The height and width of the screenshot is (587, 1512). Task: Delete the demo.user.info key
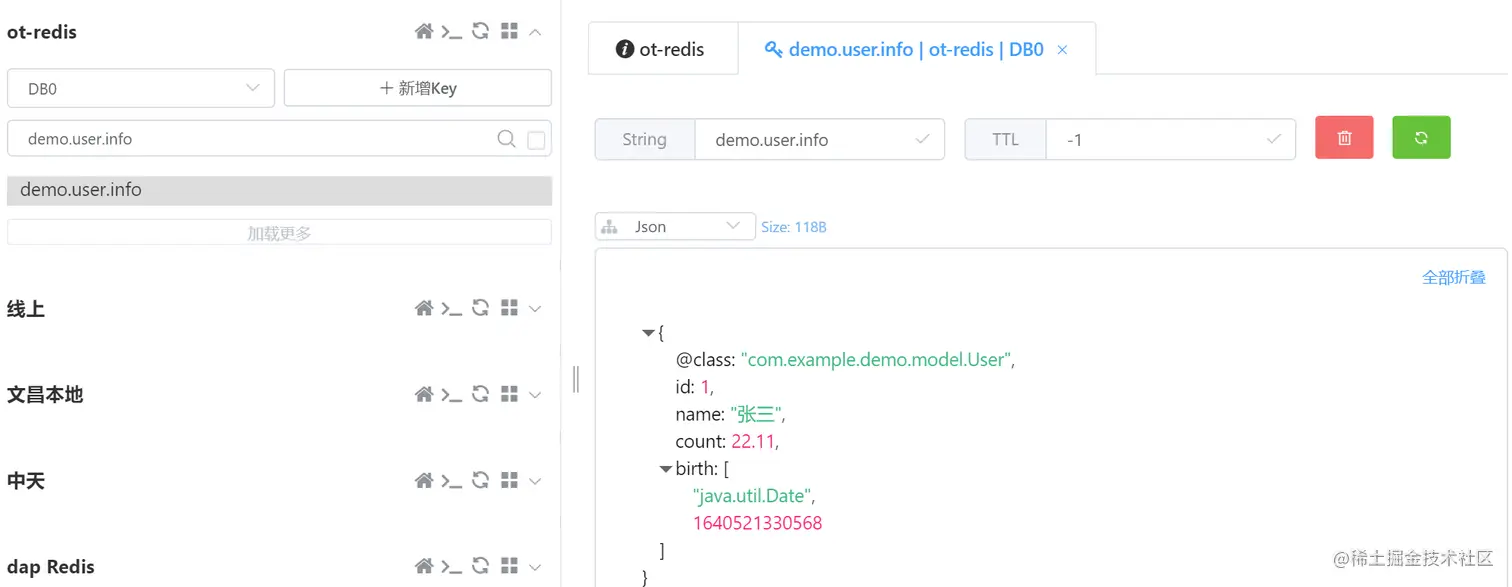point(1344,138)
